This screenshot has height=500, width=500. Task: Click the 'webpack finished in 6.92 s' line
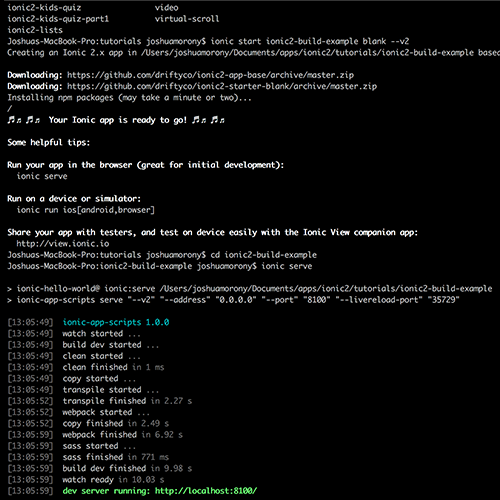[122, 435]
